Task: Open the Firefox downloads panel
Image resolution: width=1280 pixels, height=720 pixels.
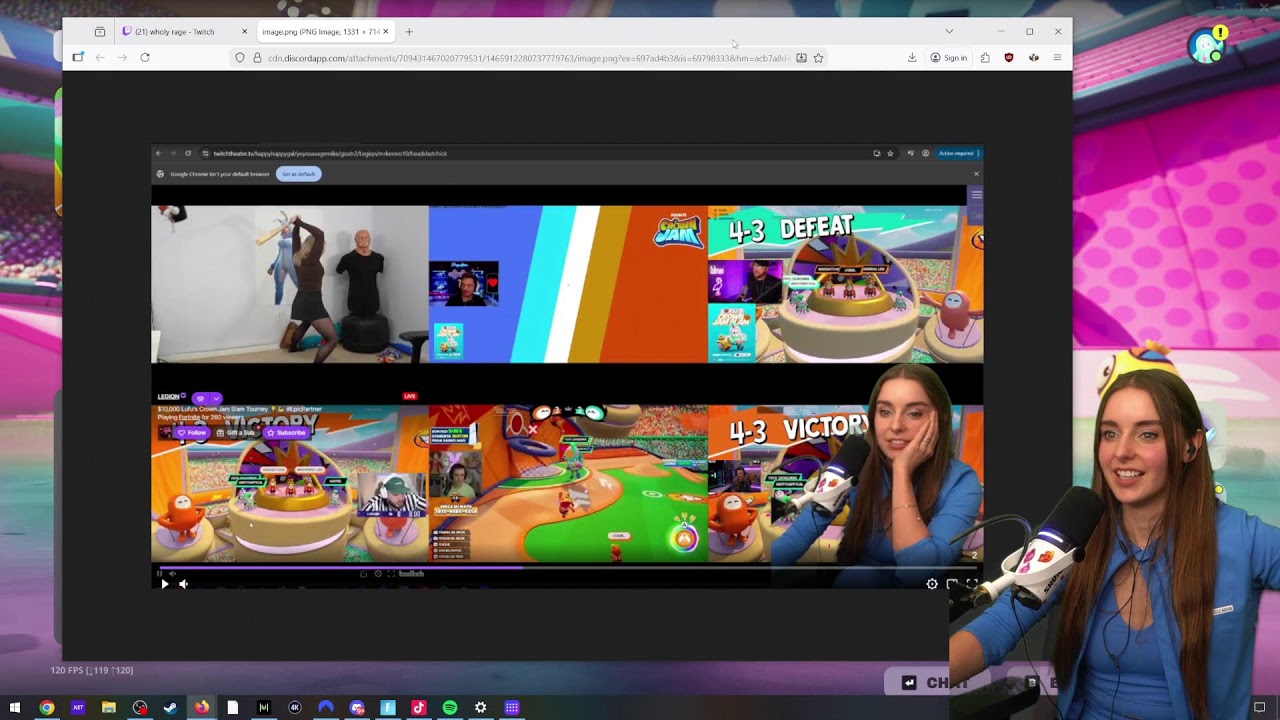Action: tap(912, 58)
